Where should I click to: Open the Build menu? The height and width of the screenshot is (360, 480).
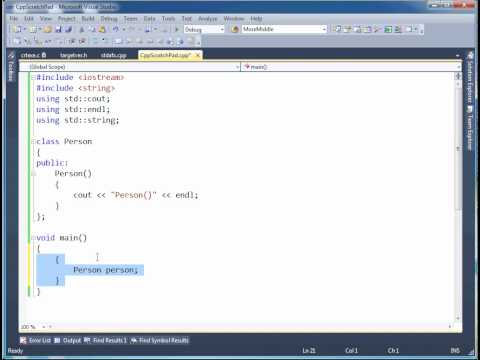(x=88, y=19)
